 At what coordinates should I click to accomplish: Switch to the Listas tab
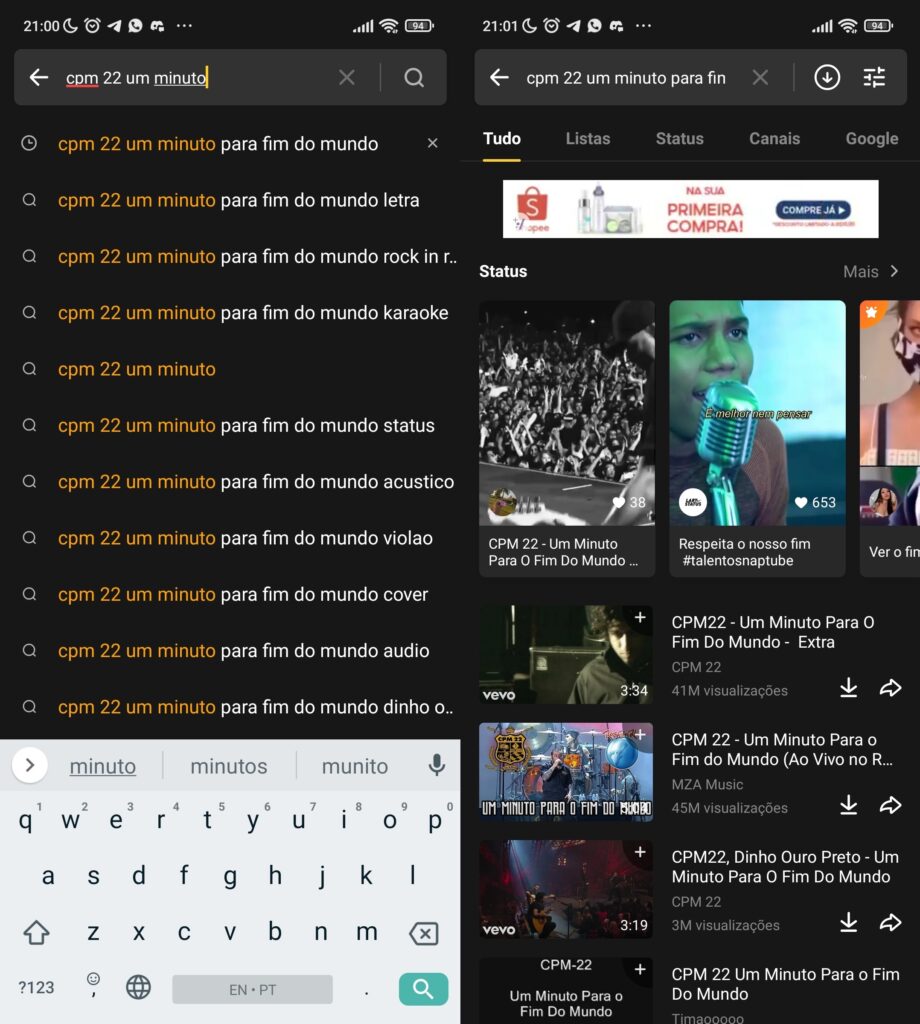click(x=587, y=139)
